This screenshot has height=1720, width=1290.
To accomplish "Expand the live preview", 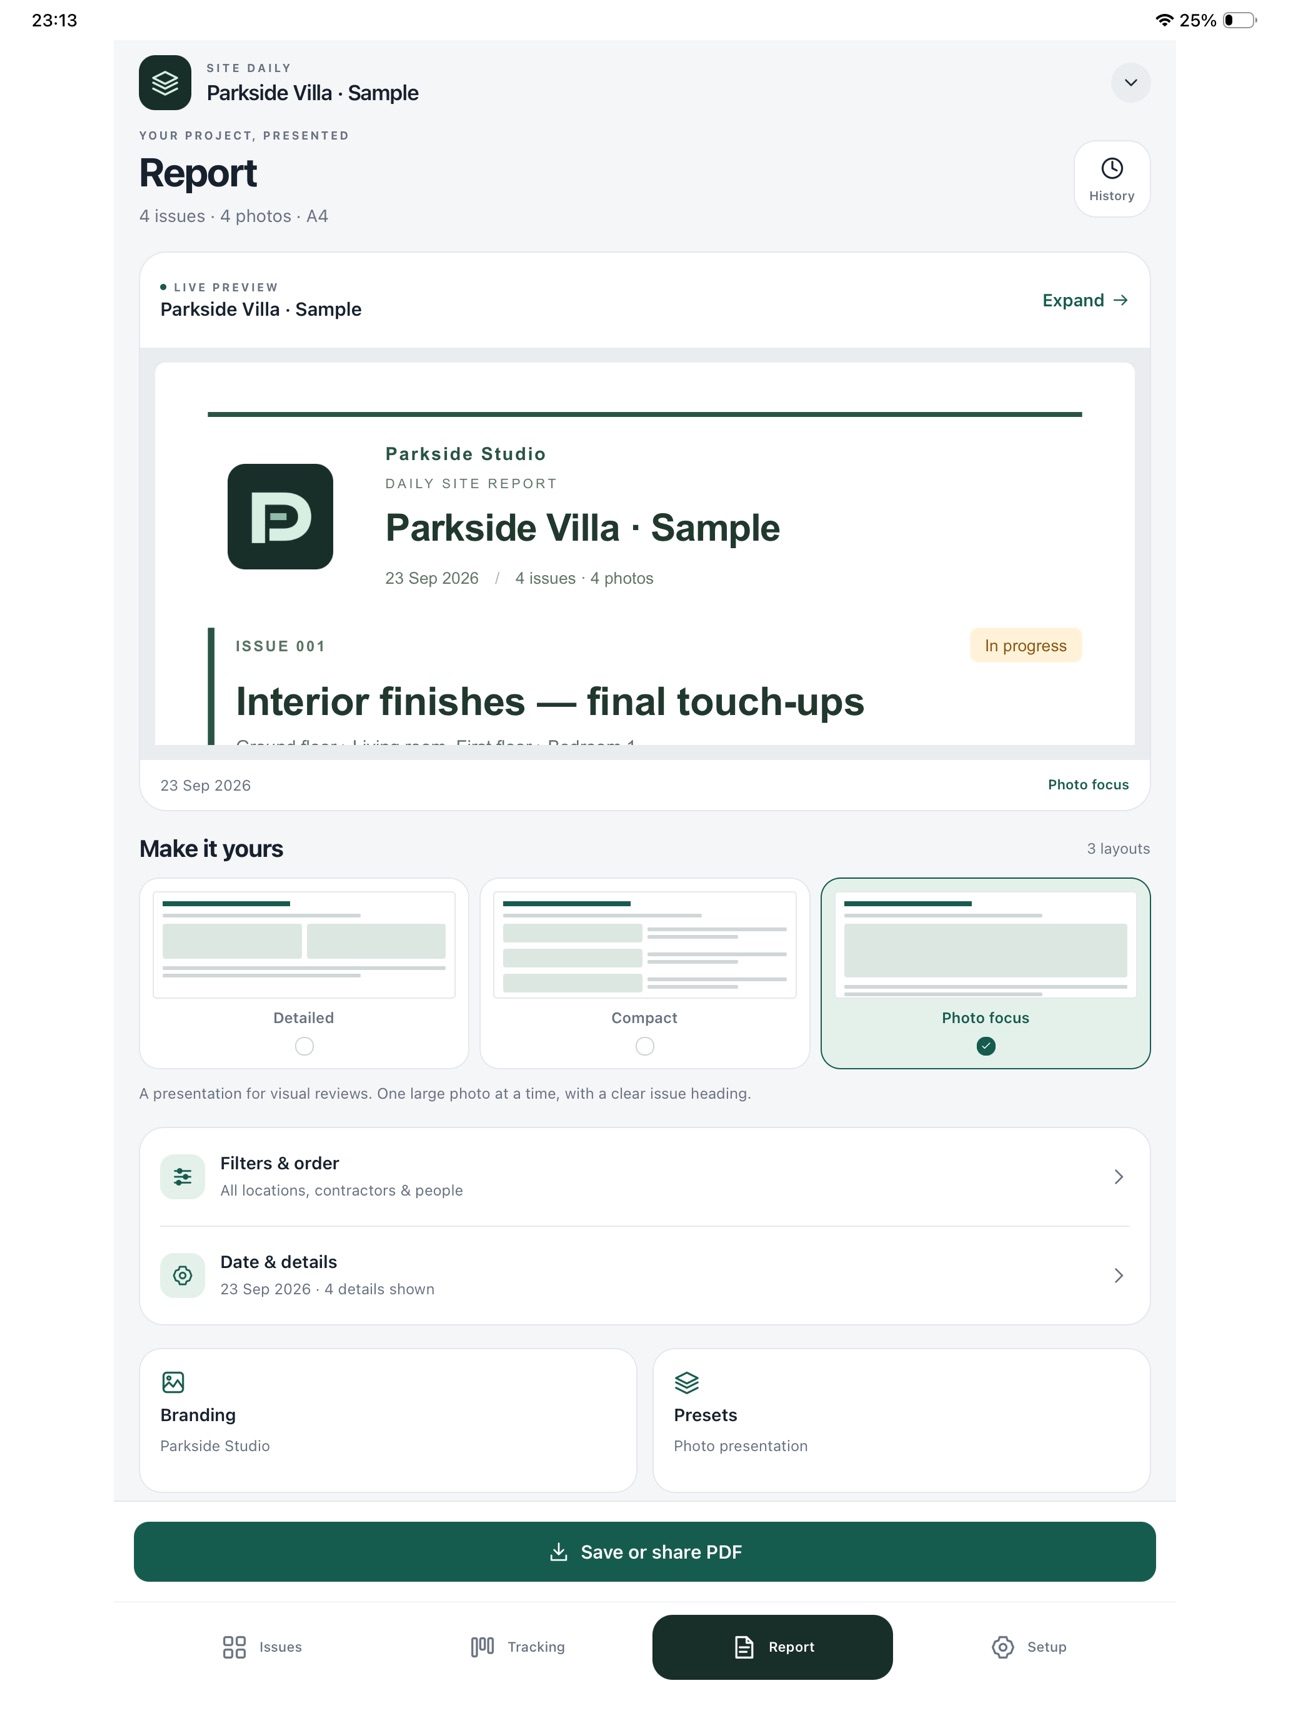I will coord(1085,300).
